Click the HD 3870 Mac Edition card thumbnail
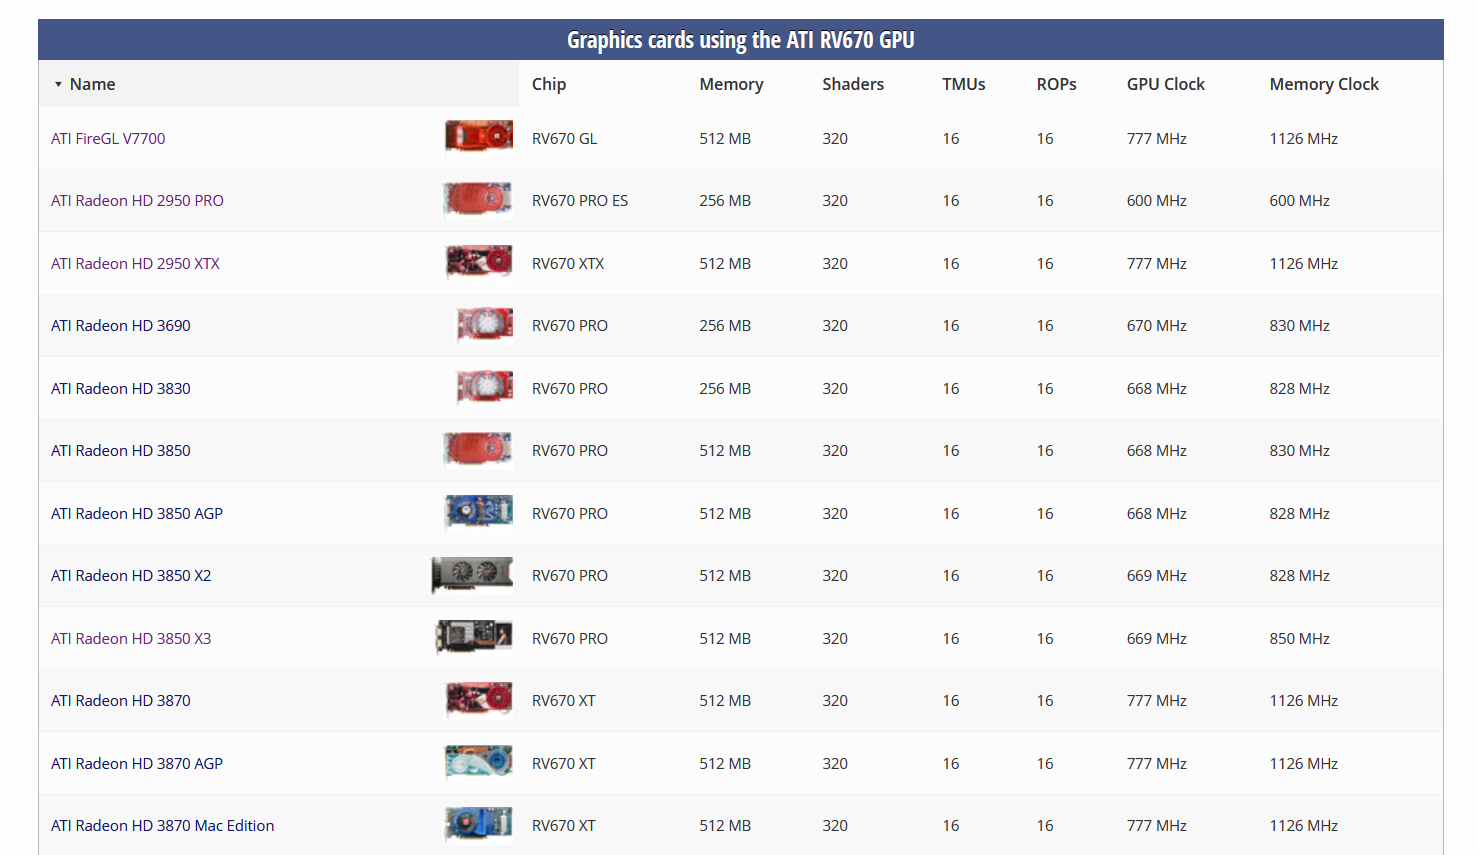The height and width of the screenshot is (855, 1478). tap(479, 824)
